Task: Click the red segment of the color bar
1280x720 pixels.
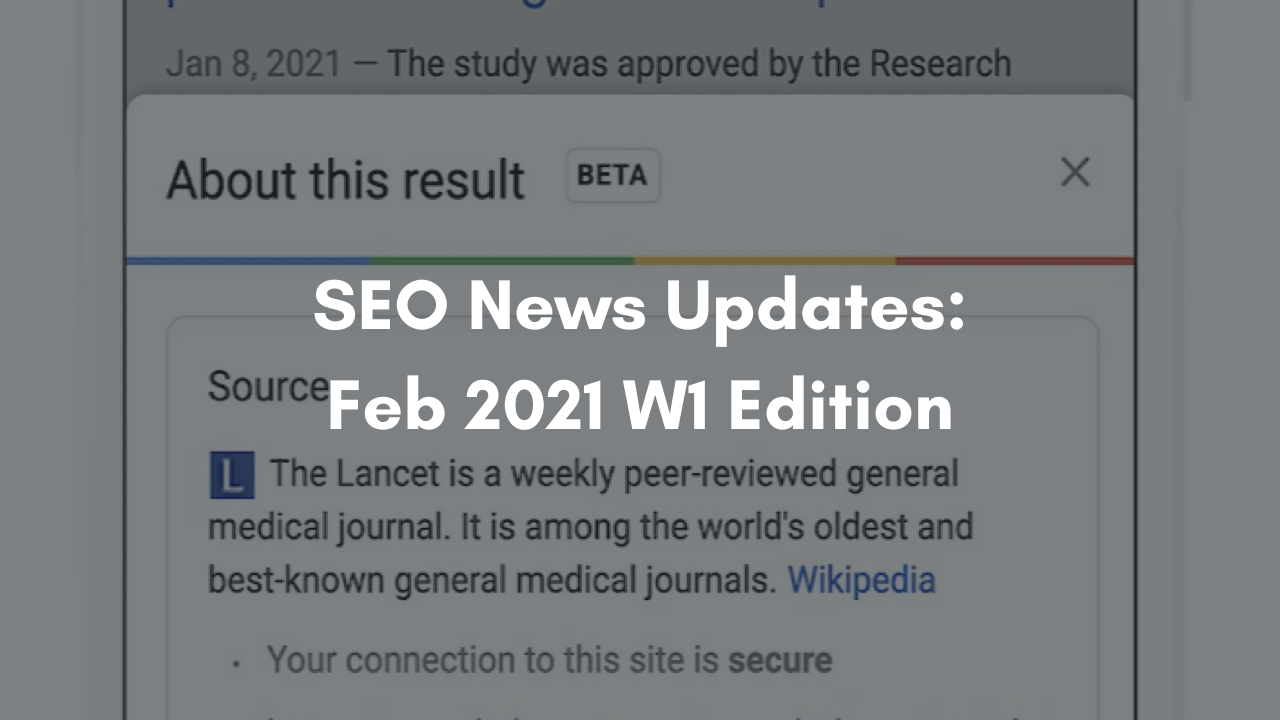Action: tap(1015, 261)
